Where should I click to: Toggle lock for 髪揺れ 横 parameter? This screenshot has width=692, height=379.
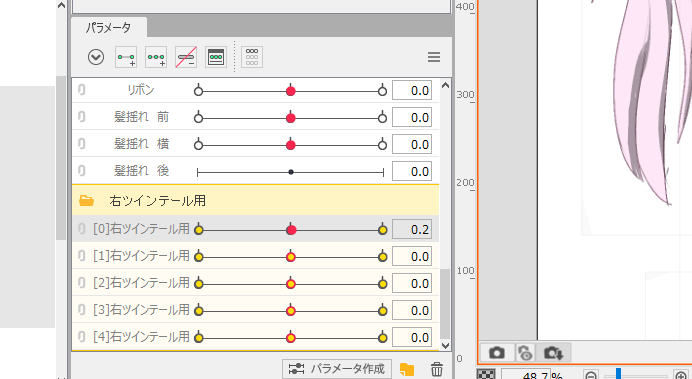pyautogui.click(x=82, y=144)
